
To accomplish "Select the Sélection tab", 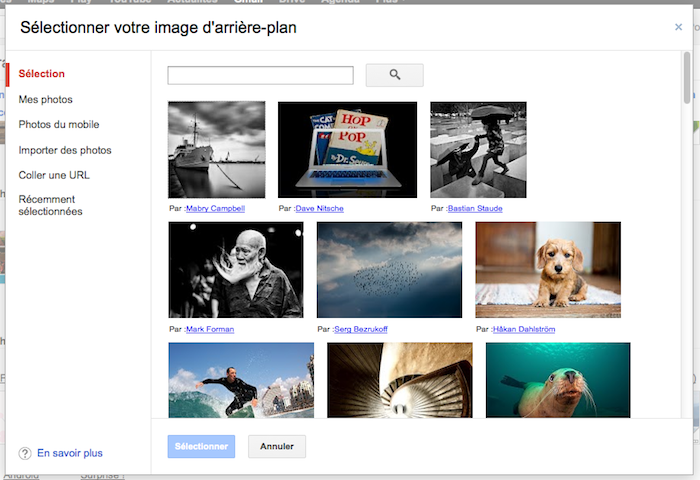I will point(42,74).
